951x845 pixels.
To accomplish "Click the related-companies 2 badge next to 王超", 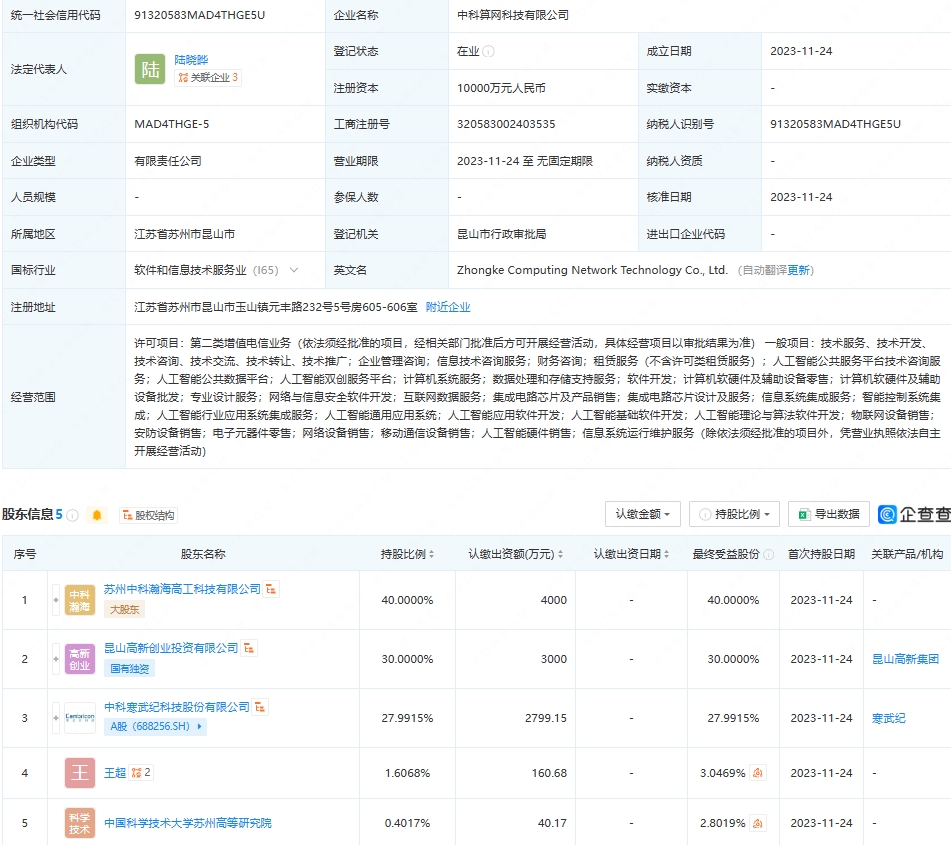I will click(141, 773).
